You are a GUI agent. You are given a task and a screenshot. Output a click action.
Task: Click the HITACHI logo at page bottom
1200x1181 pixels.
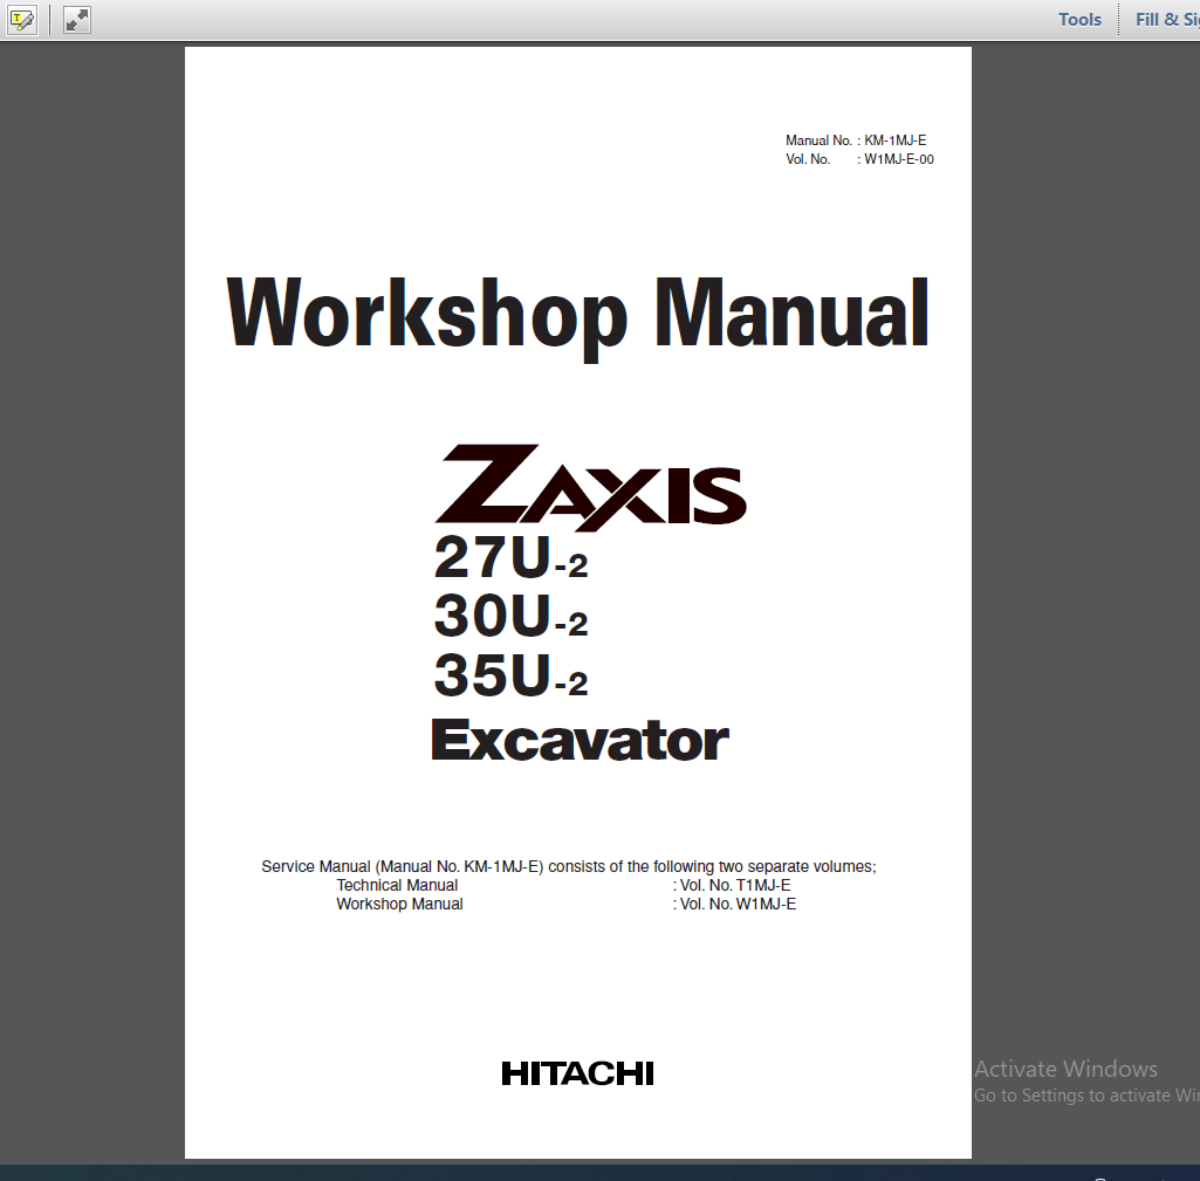[x=578, y=1074]
